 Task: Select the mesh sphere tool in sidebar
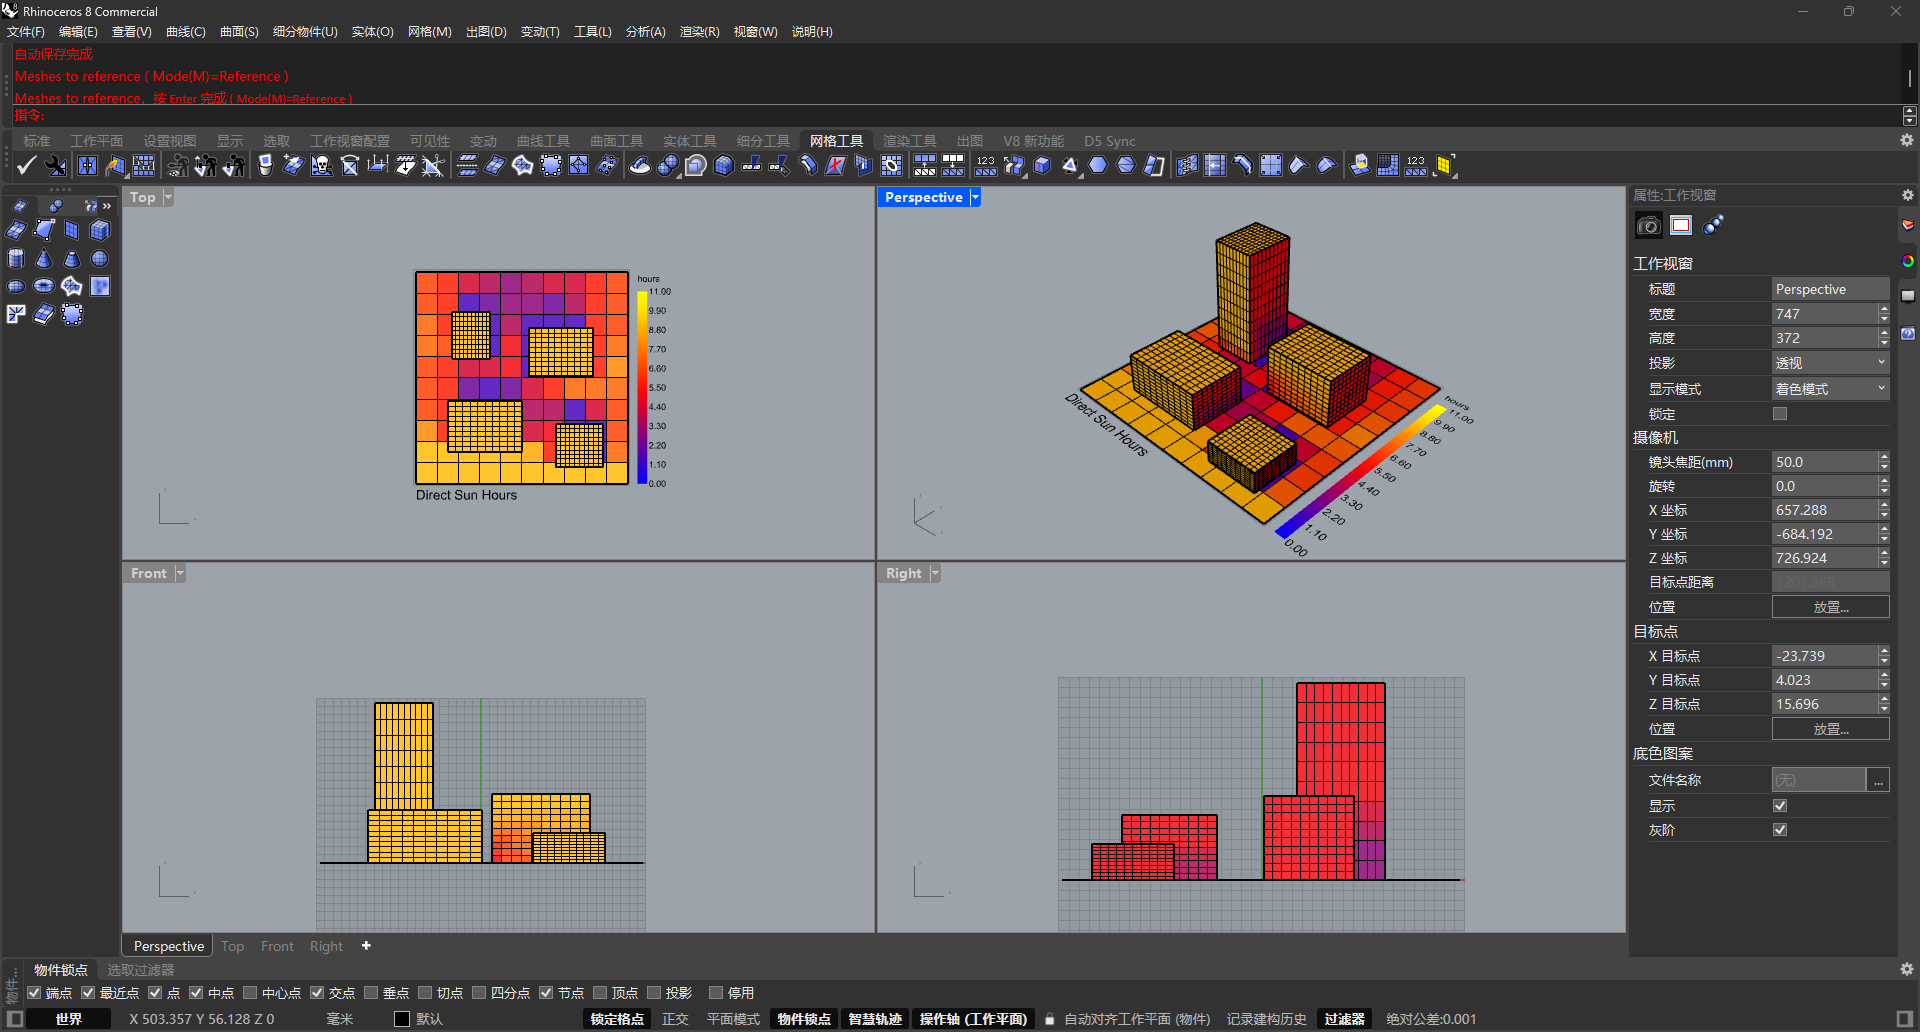[x=100, y=259]
